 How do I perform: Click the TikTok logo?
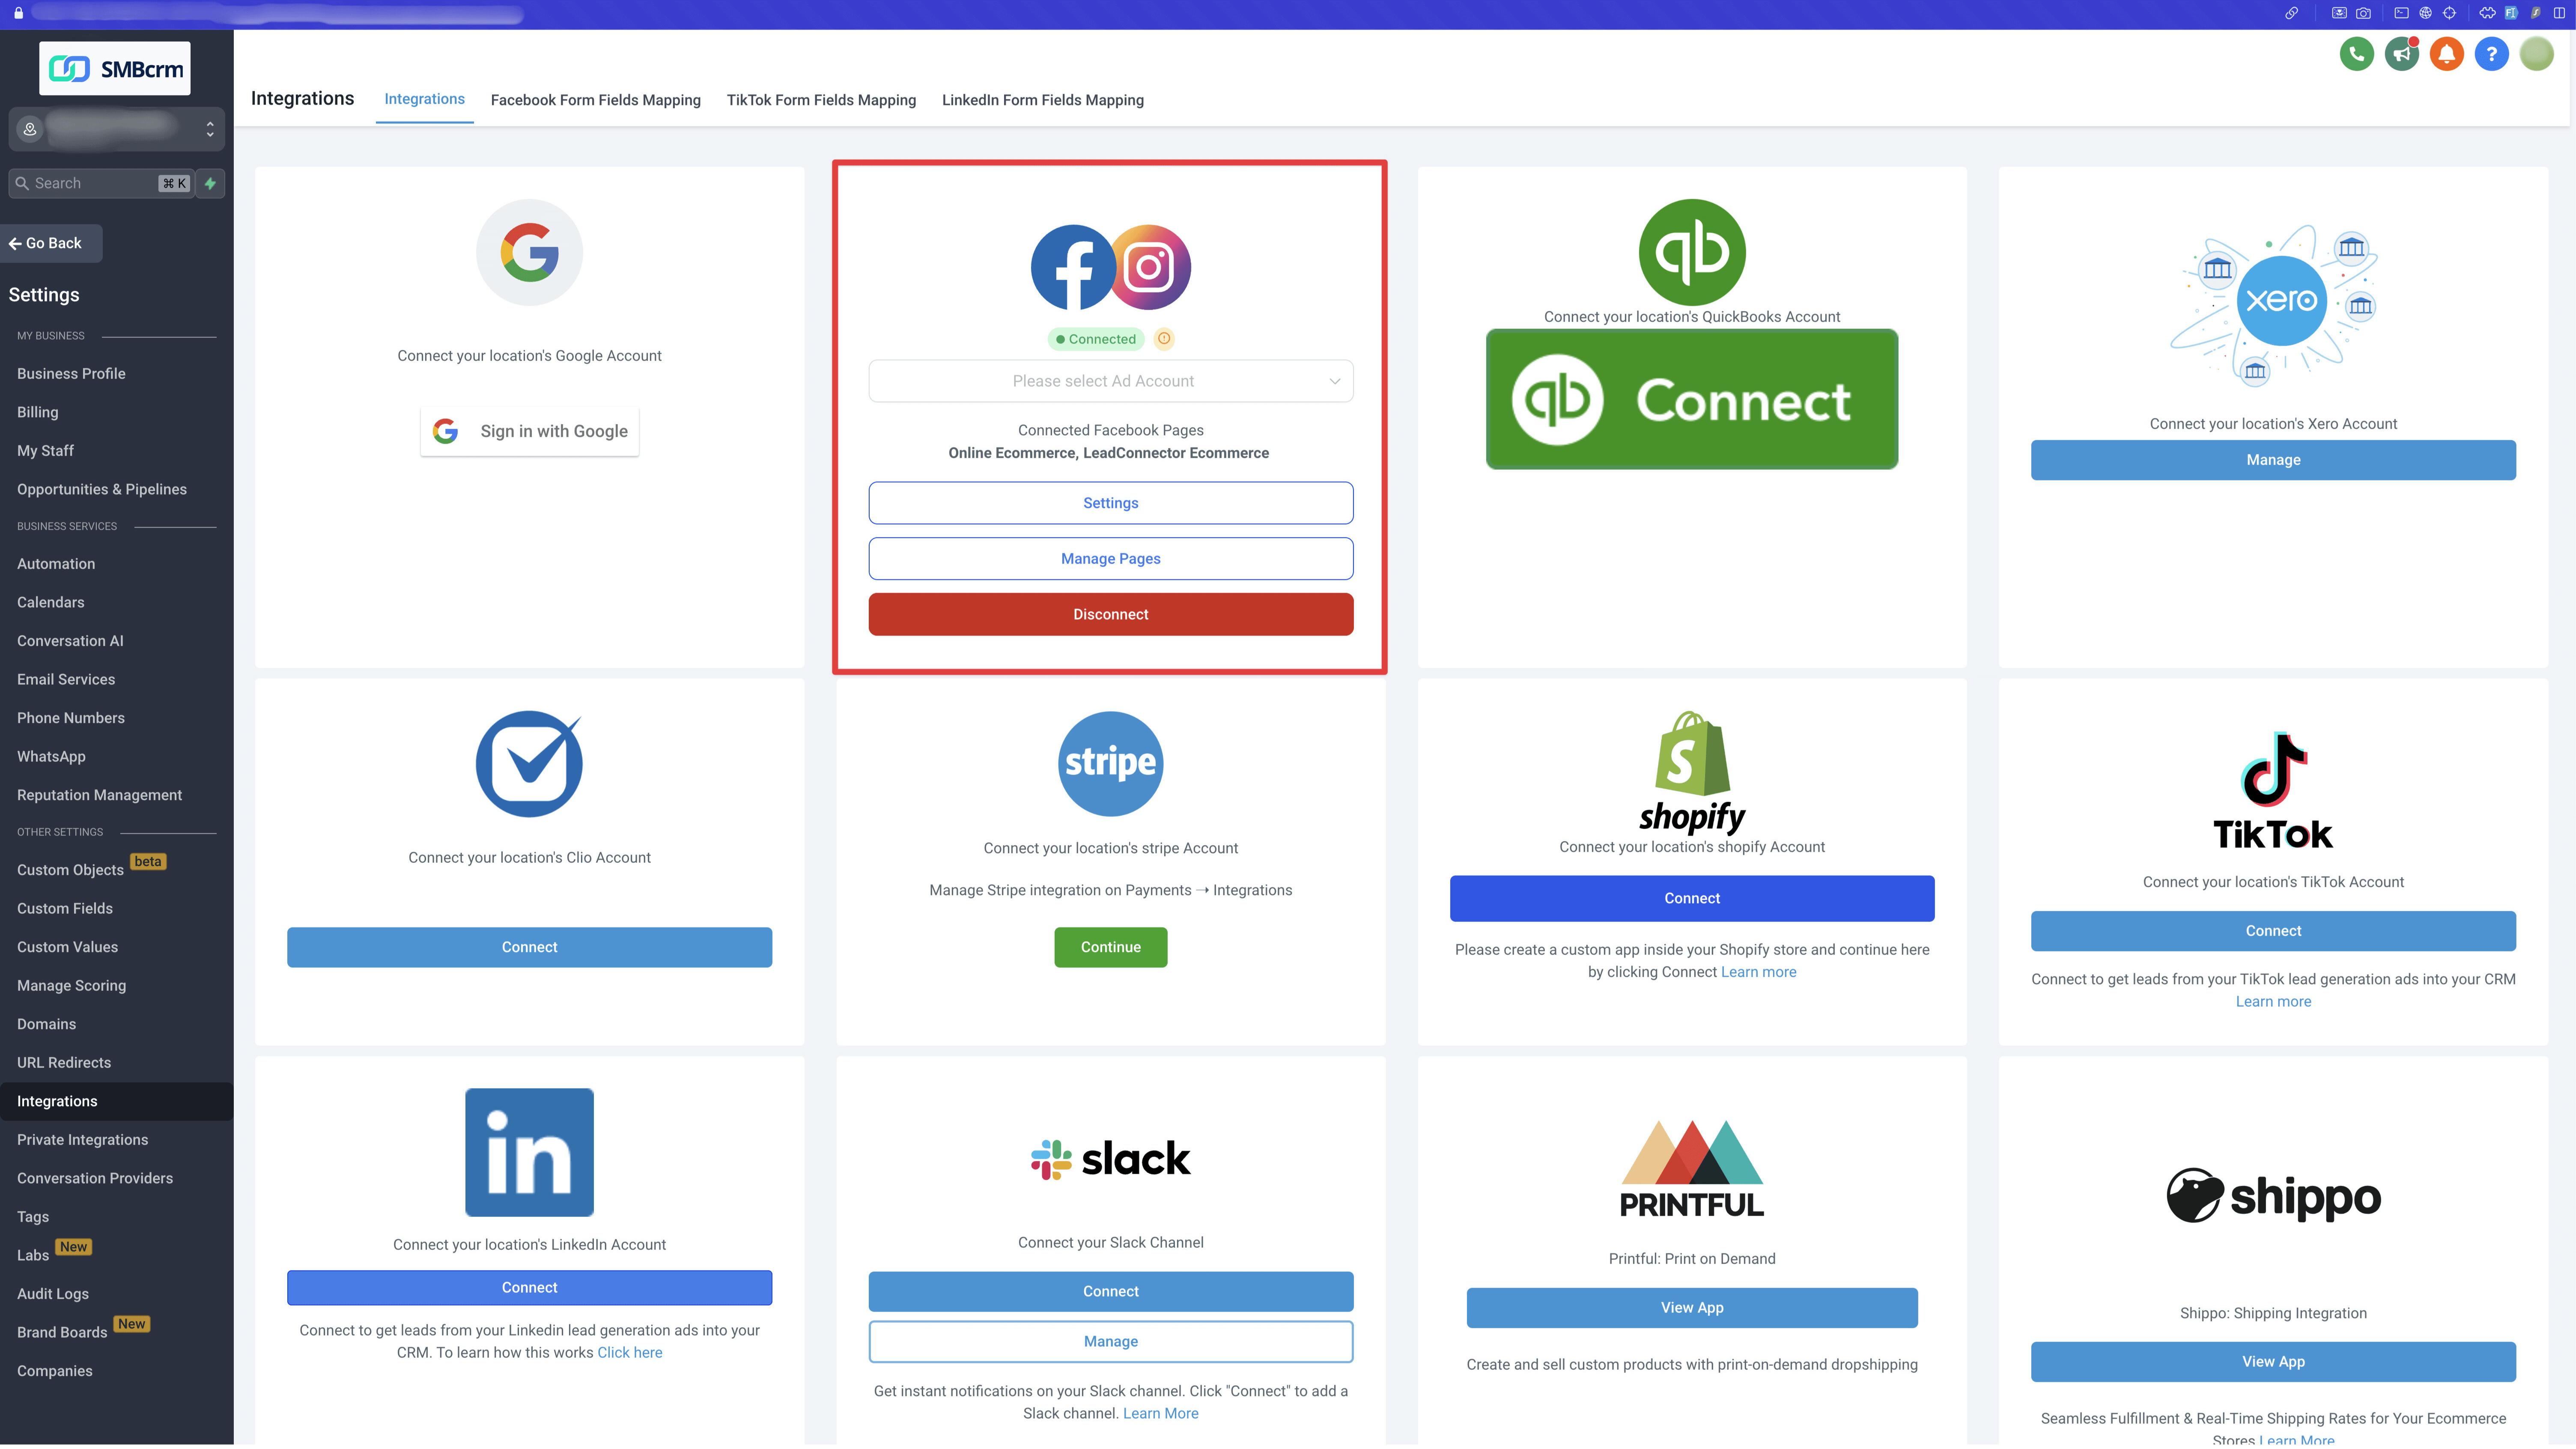[2273, 791]
